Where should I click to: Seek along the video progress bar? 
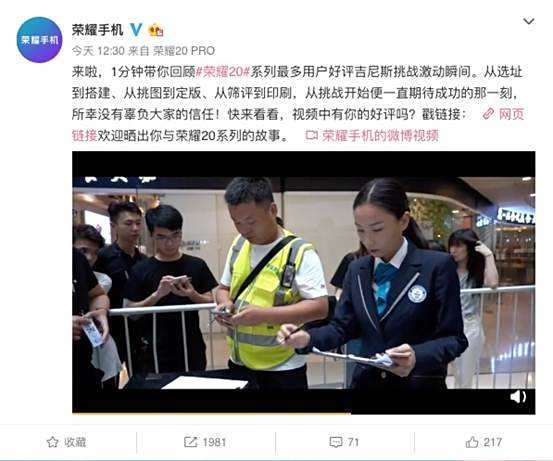point(304,413)
